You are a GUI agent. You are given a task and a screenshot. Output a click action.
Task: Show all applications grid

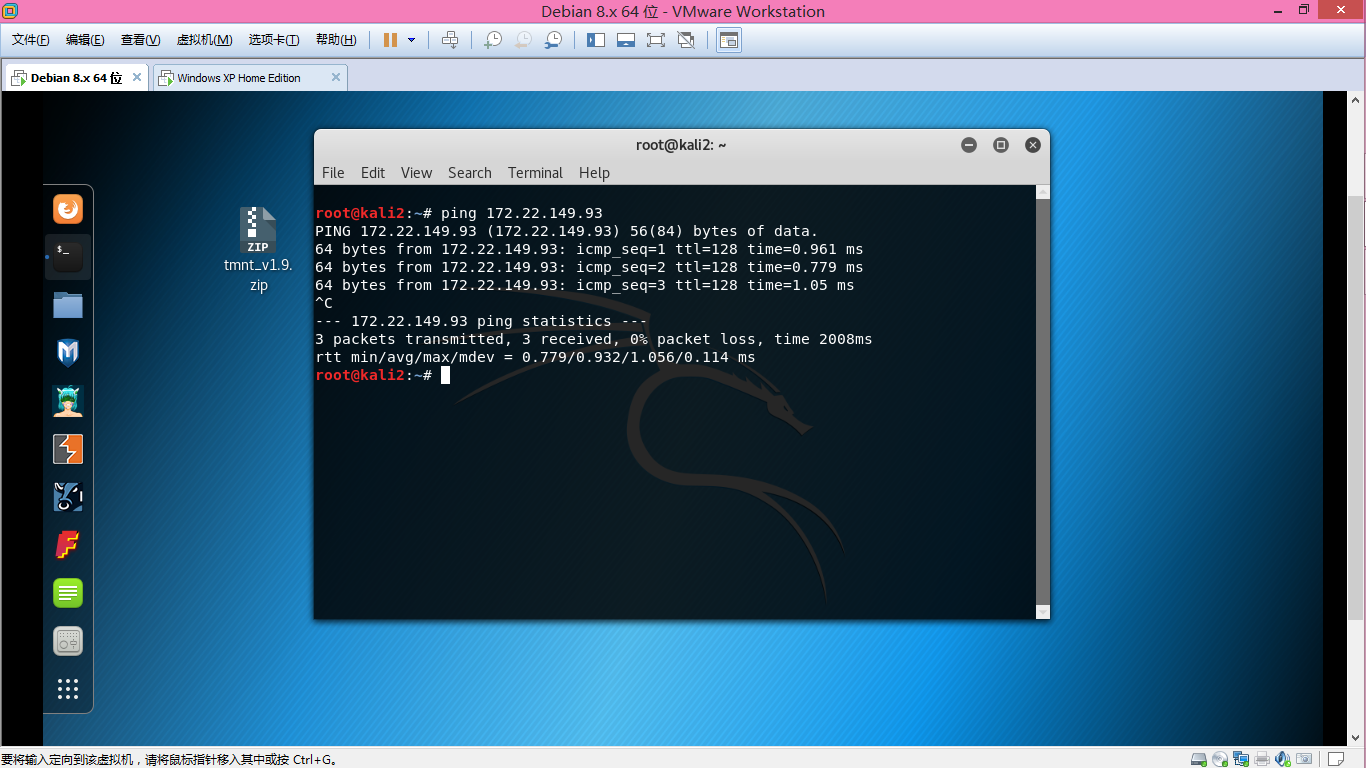coord(68,689)
